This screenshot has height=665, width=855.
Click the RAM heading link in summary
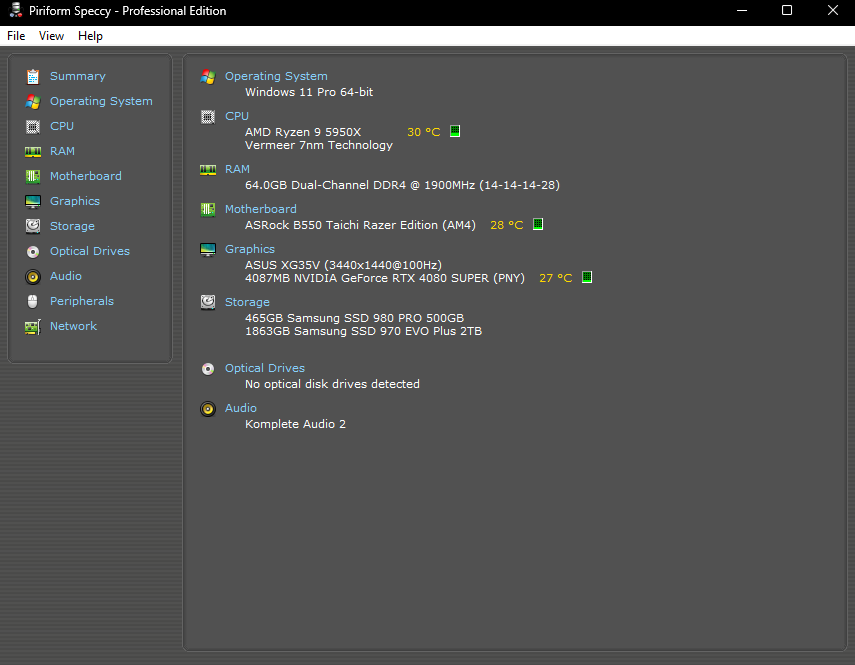(237, 170)
